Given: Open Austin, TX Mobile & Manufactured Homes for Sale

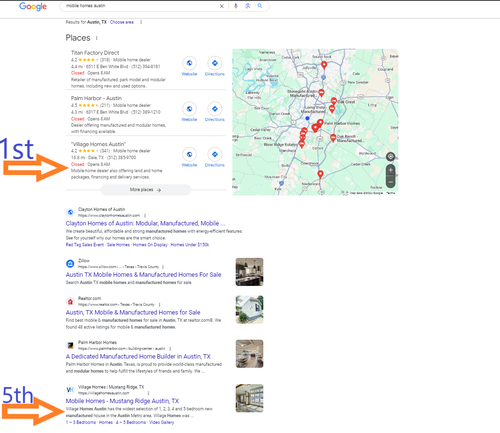Looking at the screenshot, I should [x=133, y=312].
